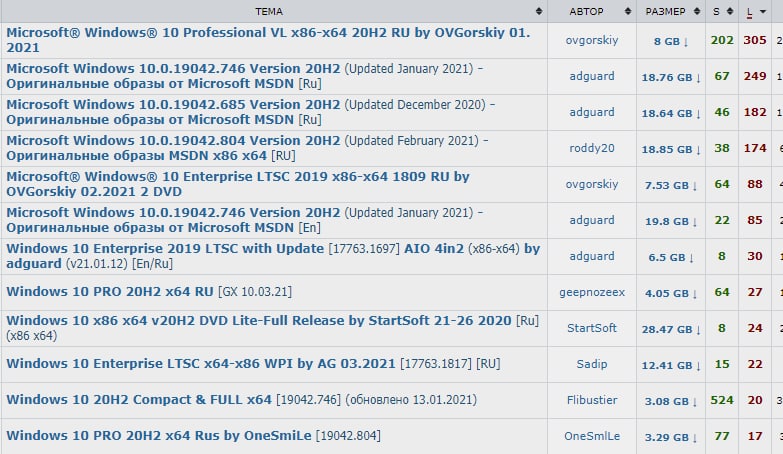Select seeders count 202
The height and width of the screenshot is (454, 783).
coord(722,40)
